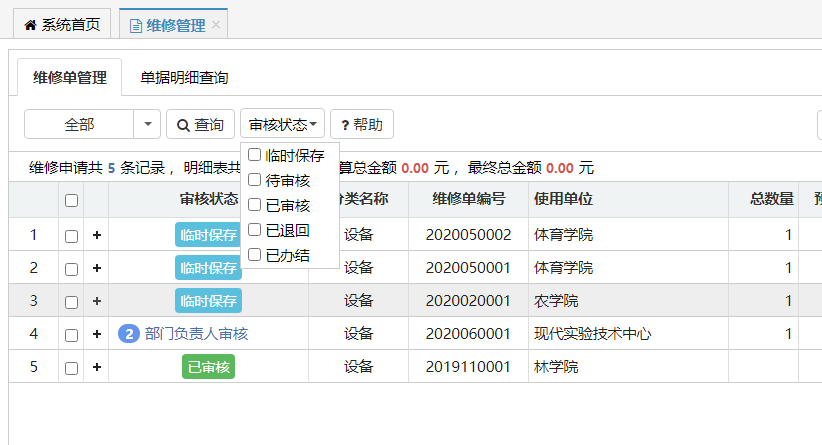The width and height of the screenshot is (822, 445).
Task: Switch to 系统首页 tab
Action: tap(61, 25)
